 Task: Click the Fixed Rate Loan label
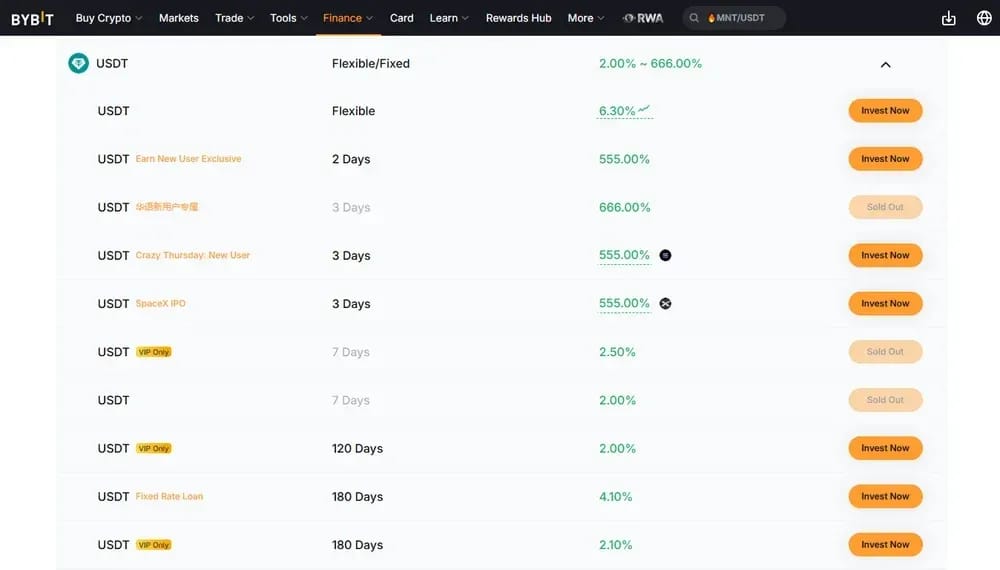169,496
